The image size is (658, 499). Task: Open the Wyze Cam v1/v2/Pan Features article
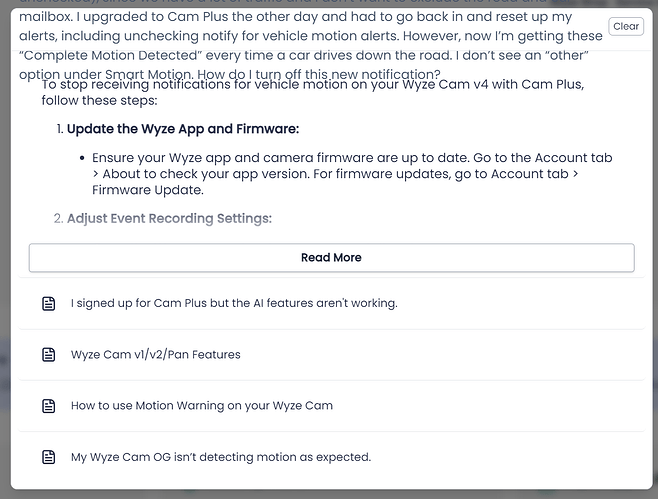155,354
